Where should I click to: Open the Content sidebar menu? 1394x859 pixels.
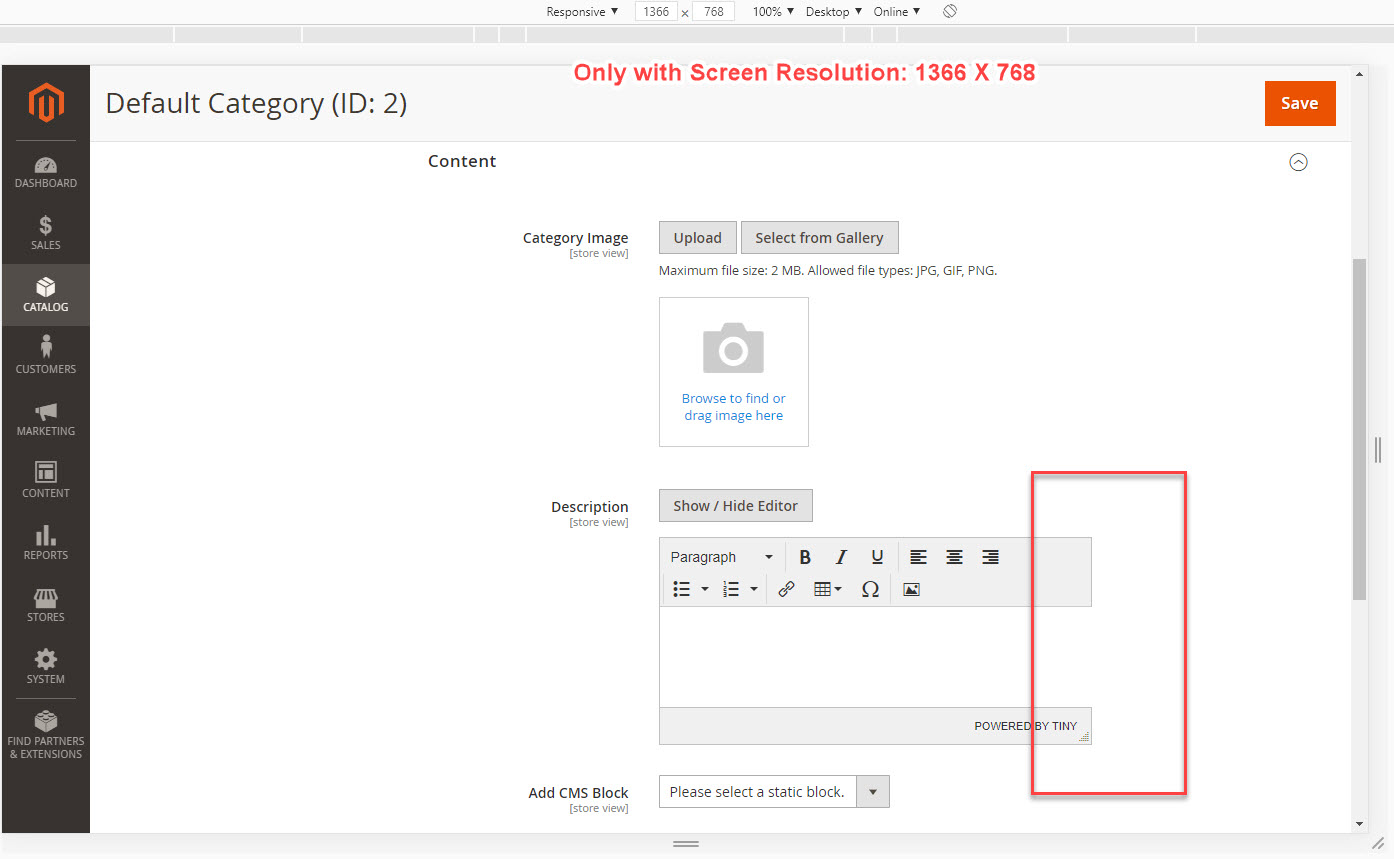(46, 481)
